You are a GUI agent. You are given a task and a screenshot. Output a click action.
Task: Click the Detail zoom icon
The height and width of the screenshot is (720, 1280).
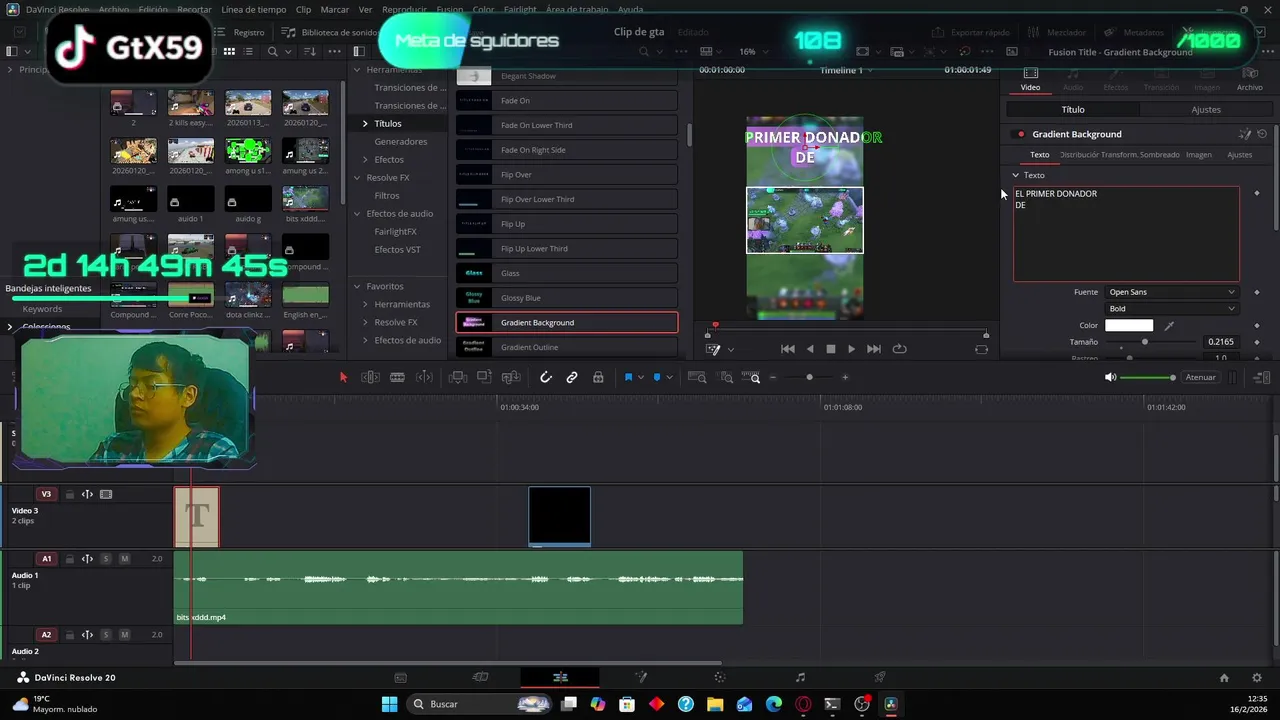(x=727, y=377)
